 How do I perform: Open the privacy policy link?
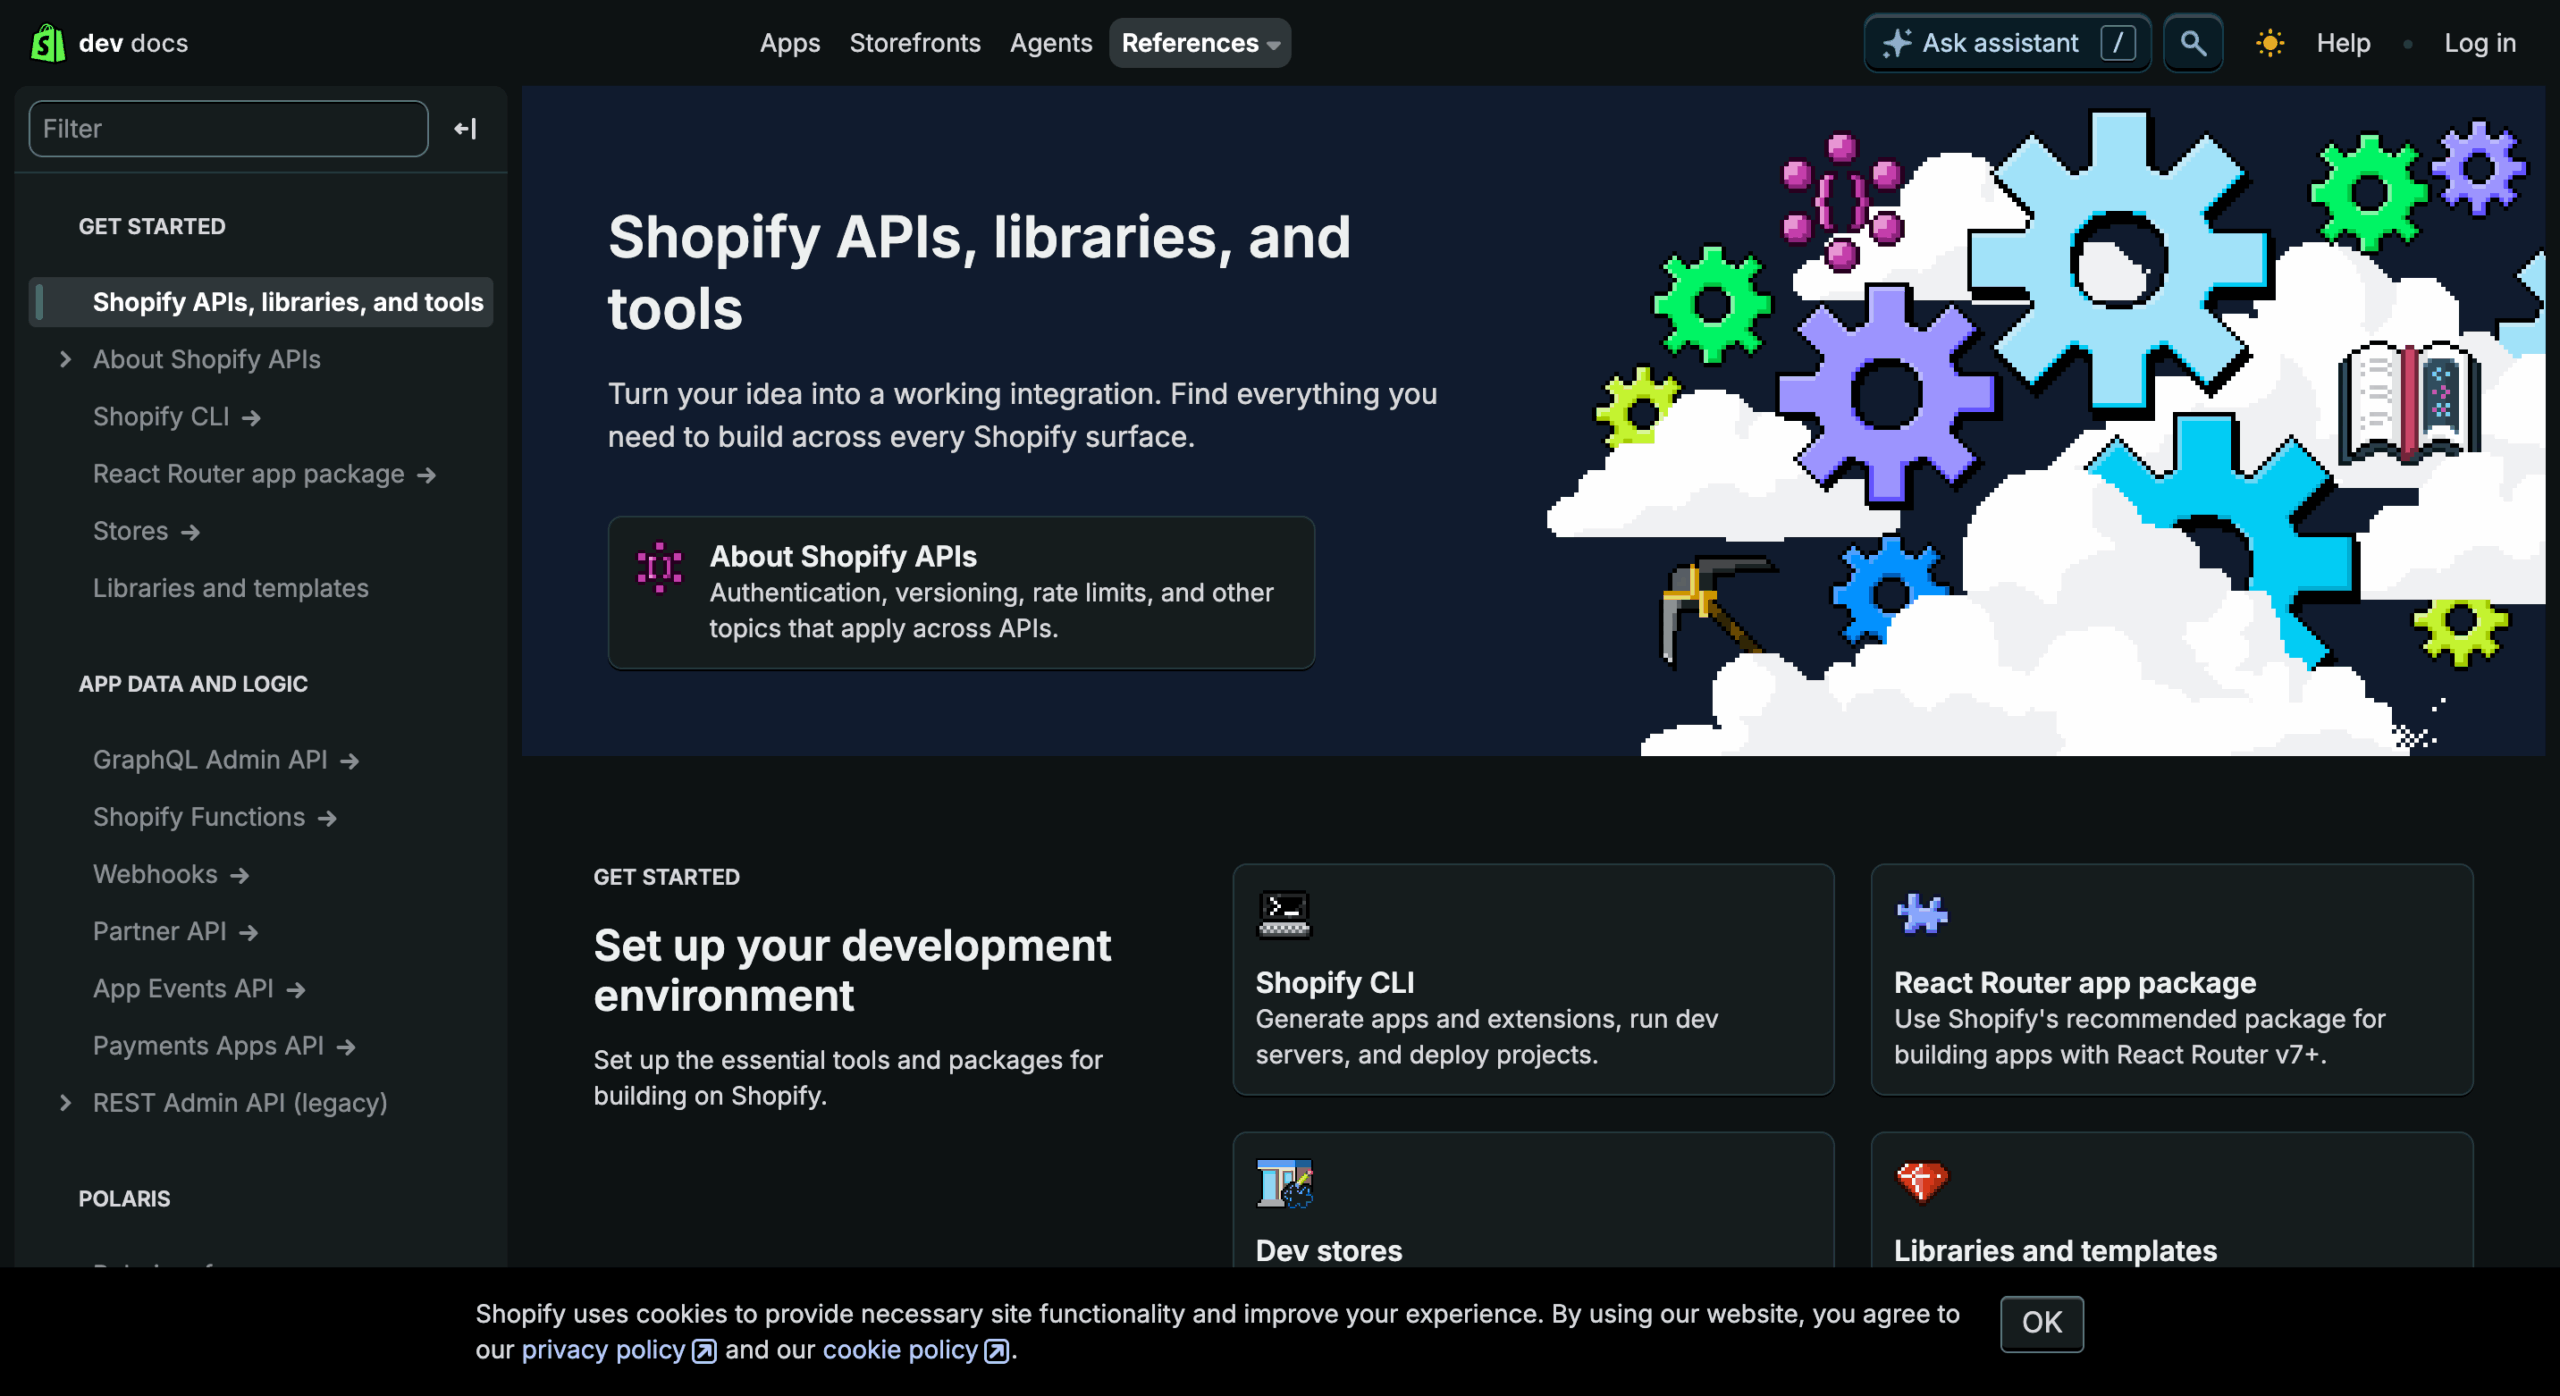(x=603, y=1350)
